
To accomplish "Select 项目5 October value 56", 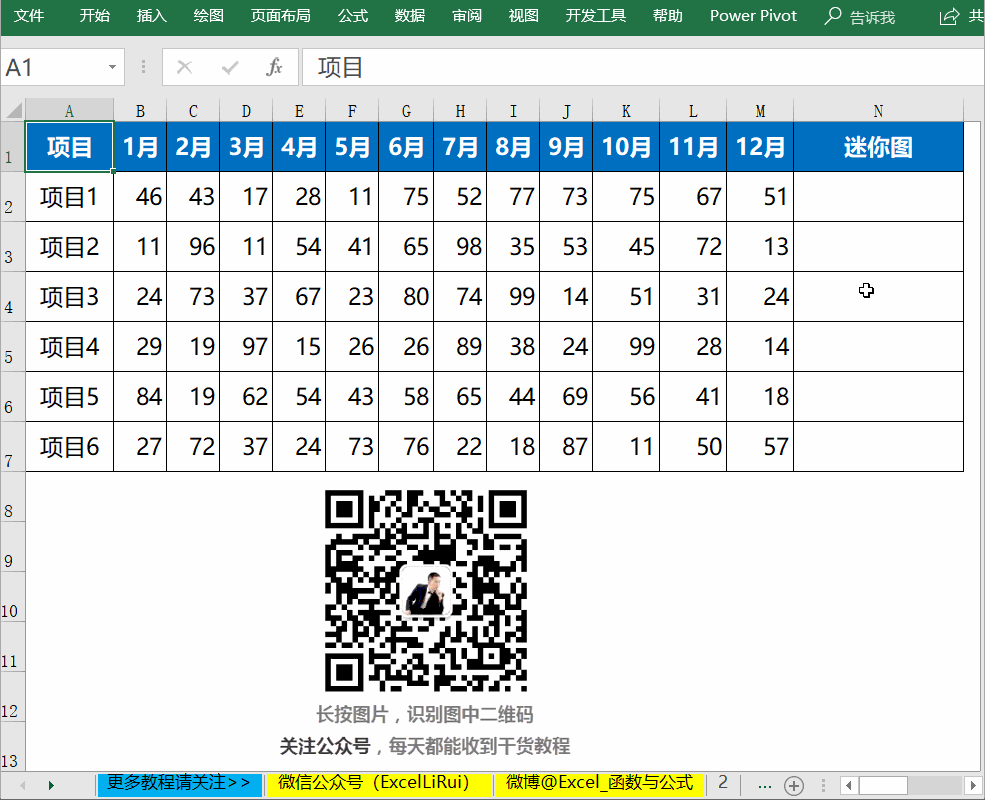I will (x=626, y=397).
